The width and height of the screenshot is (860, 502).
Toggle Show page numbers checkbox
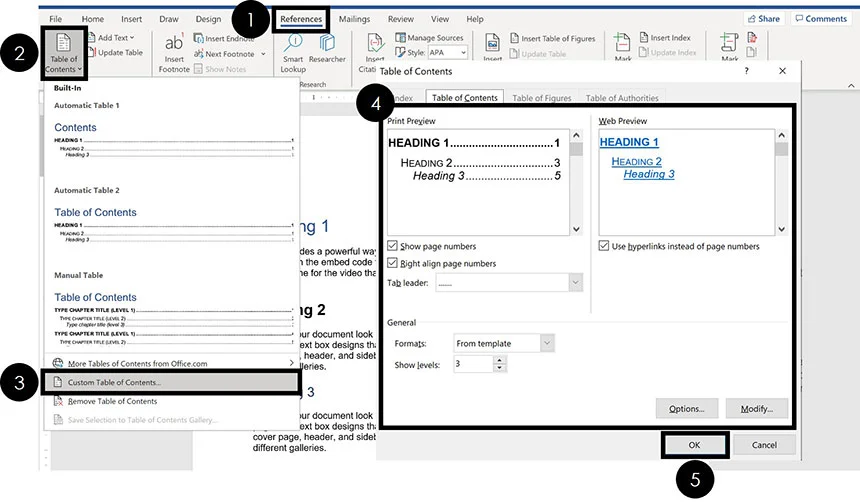click(x=392, y=246)
